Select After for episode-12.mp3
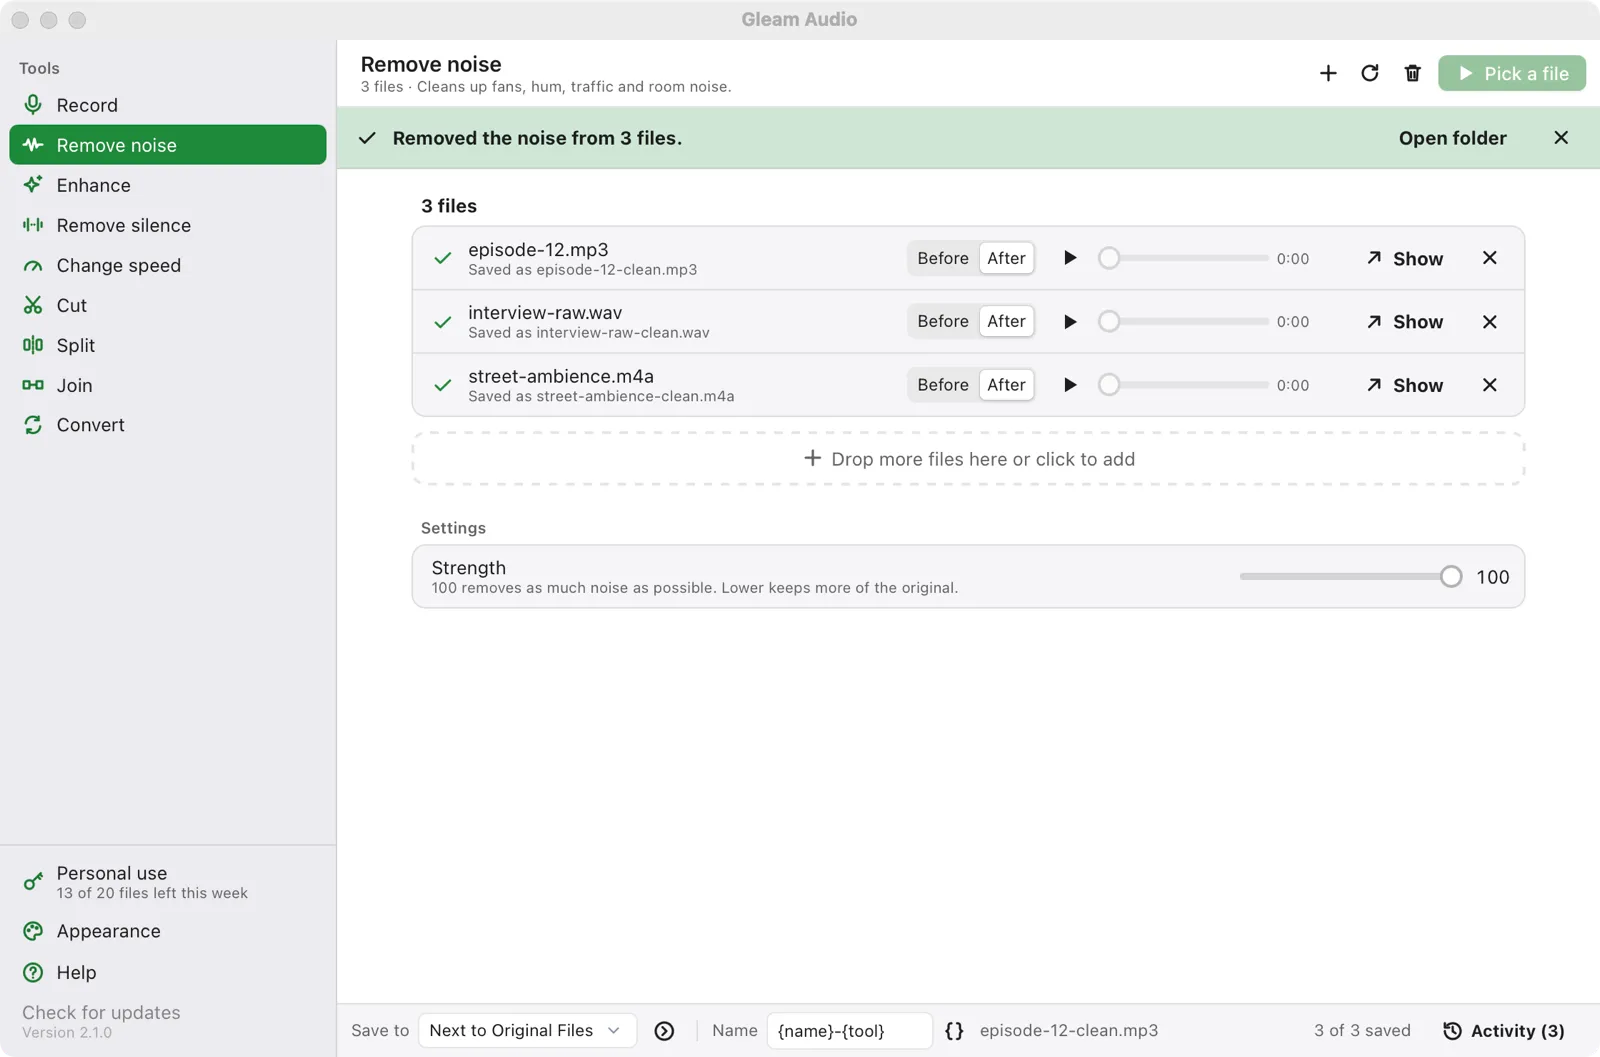 [1006, 258]
